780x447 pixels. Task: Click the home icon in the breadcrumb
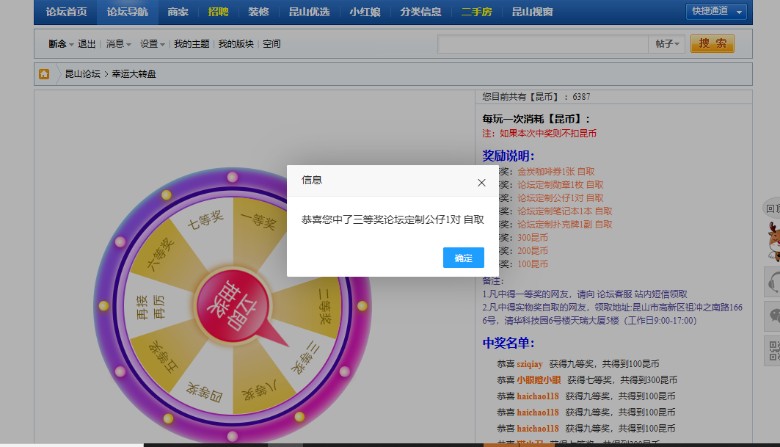click(44, 74)
